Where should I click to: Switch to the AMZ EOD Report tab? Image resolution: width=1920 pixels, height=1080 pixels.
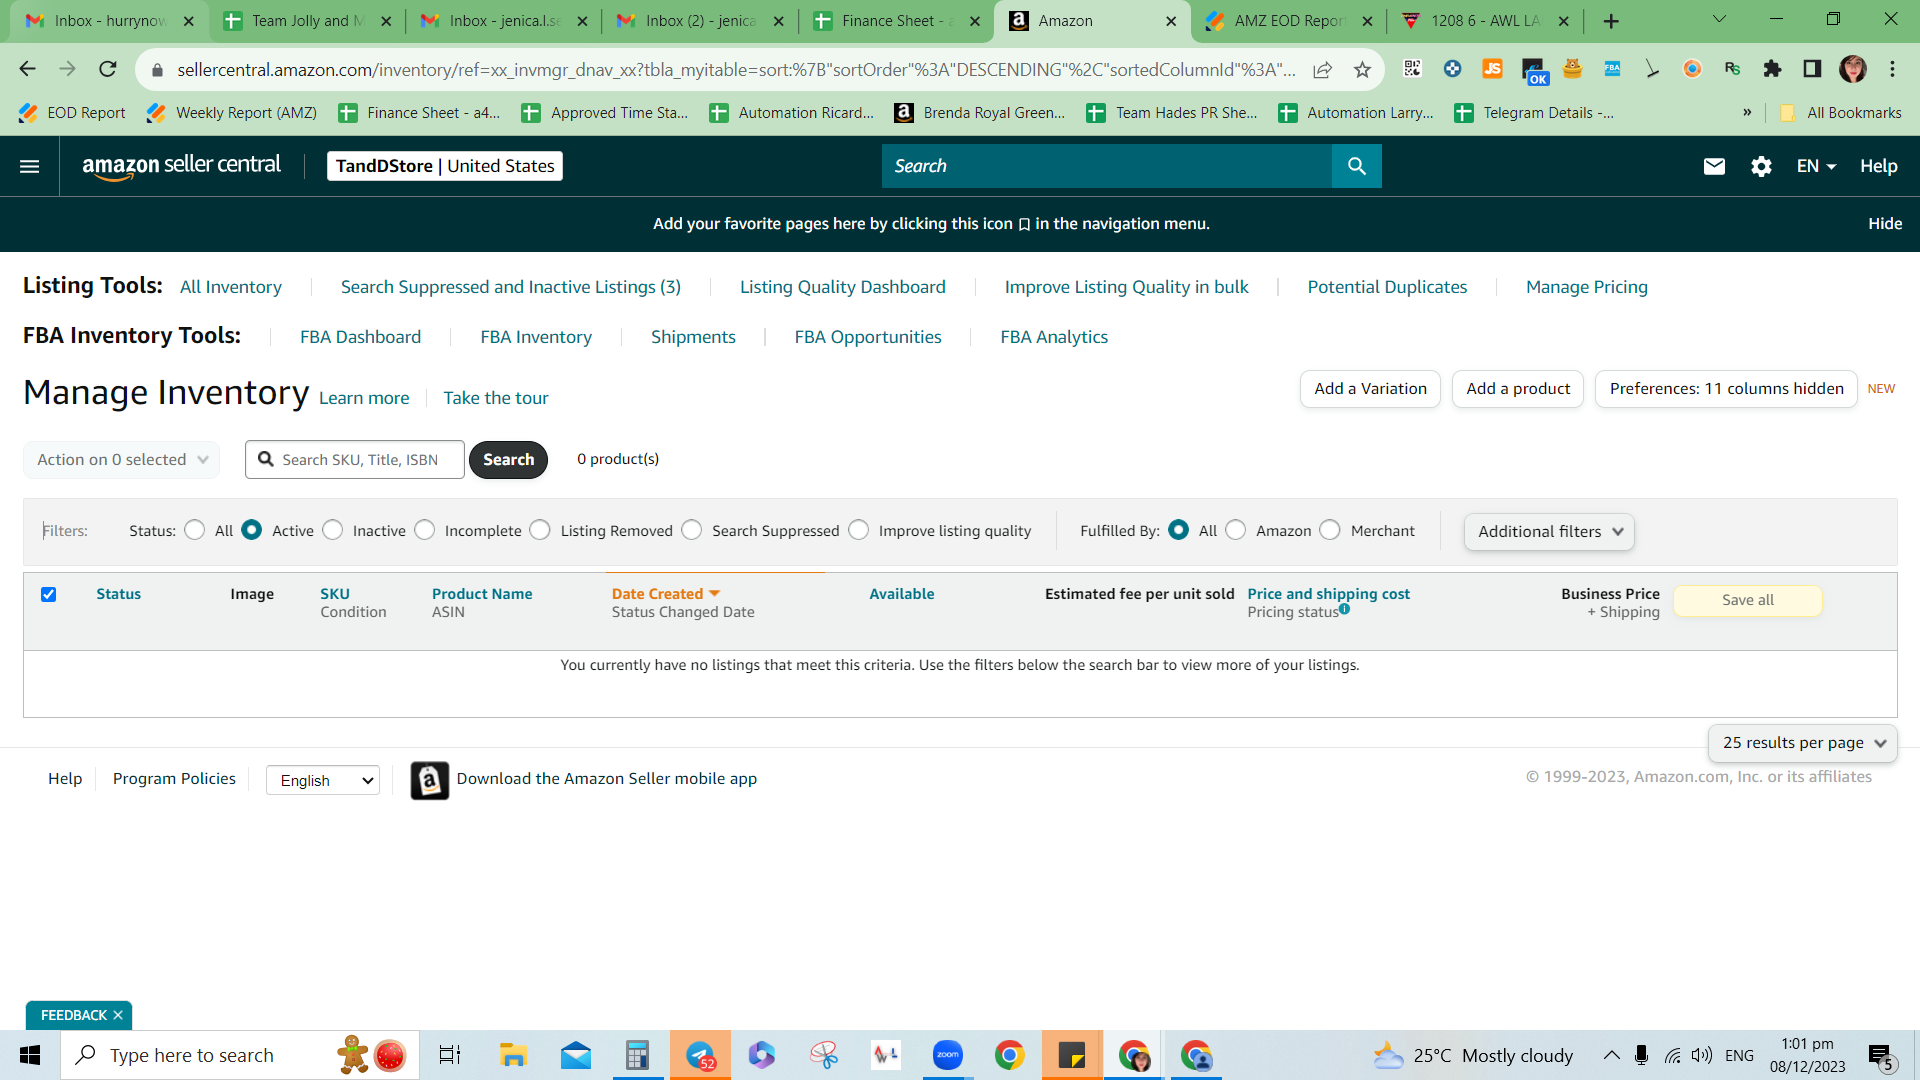coord(1289,21)
